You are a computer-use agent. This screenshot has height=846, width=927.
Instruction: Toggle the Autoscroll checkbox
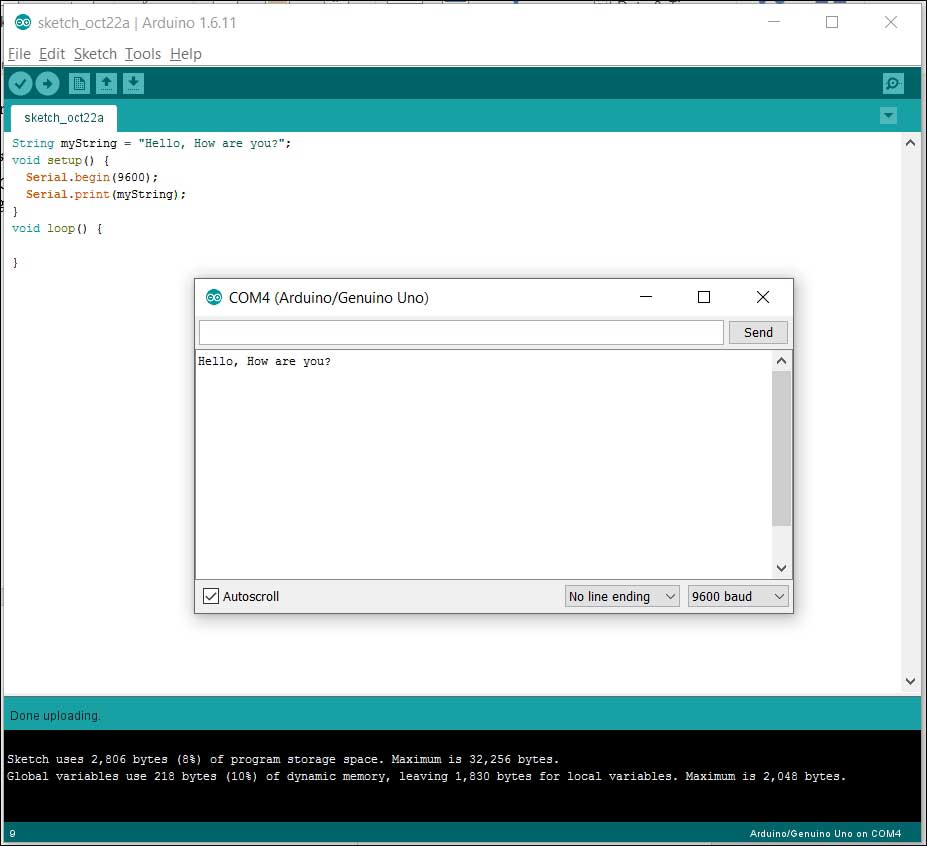coord(211,596)
